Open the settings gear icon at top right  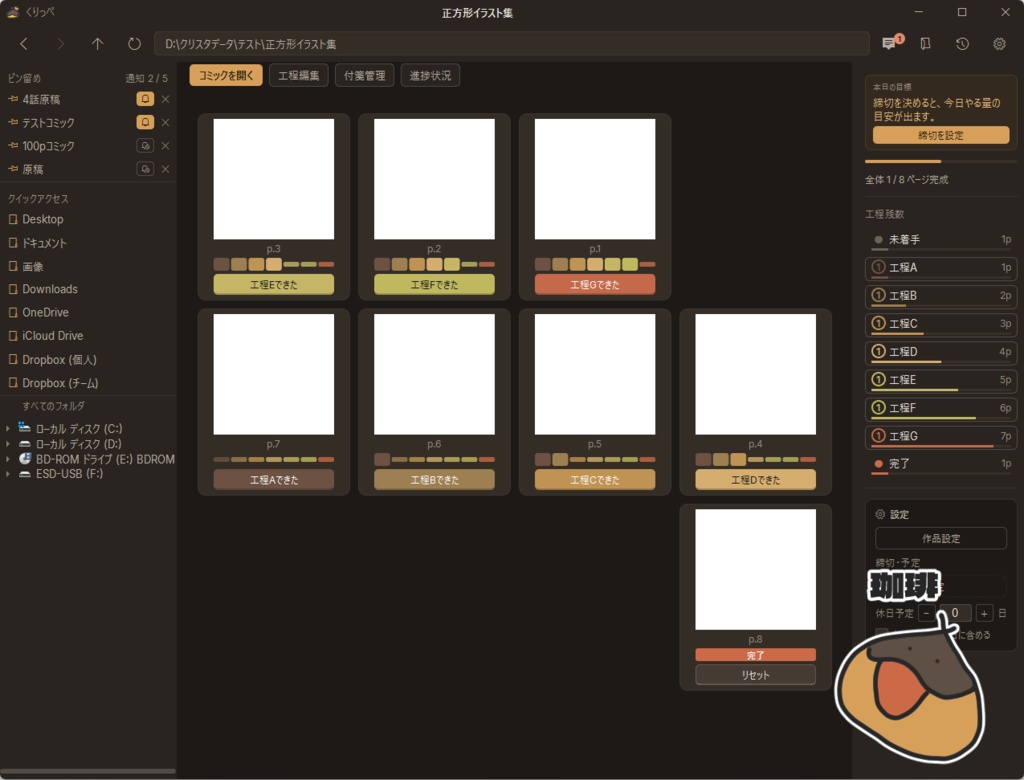click(x=999, y=44)
